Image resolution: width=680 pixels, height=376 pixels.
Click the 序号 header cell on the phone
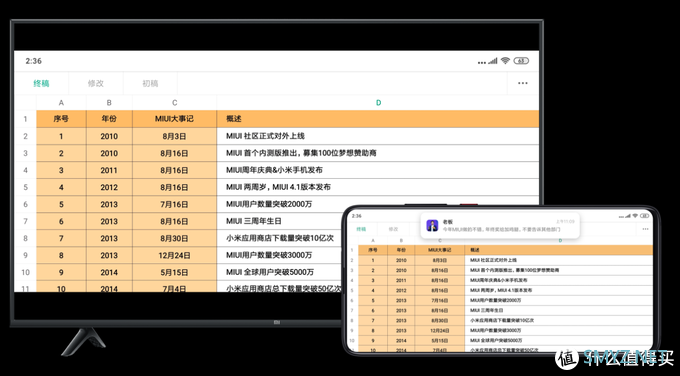point(373,250)
